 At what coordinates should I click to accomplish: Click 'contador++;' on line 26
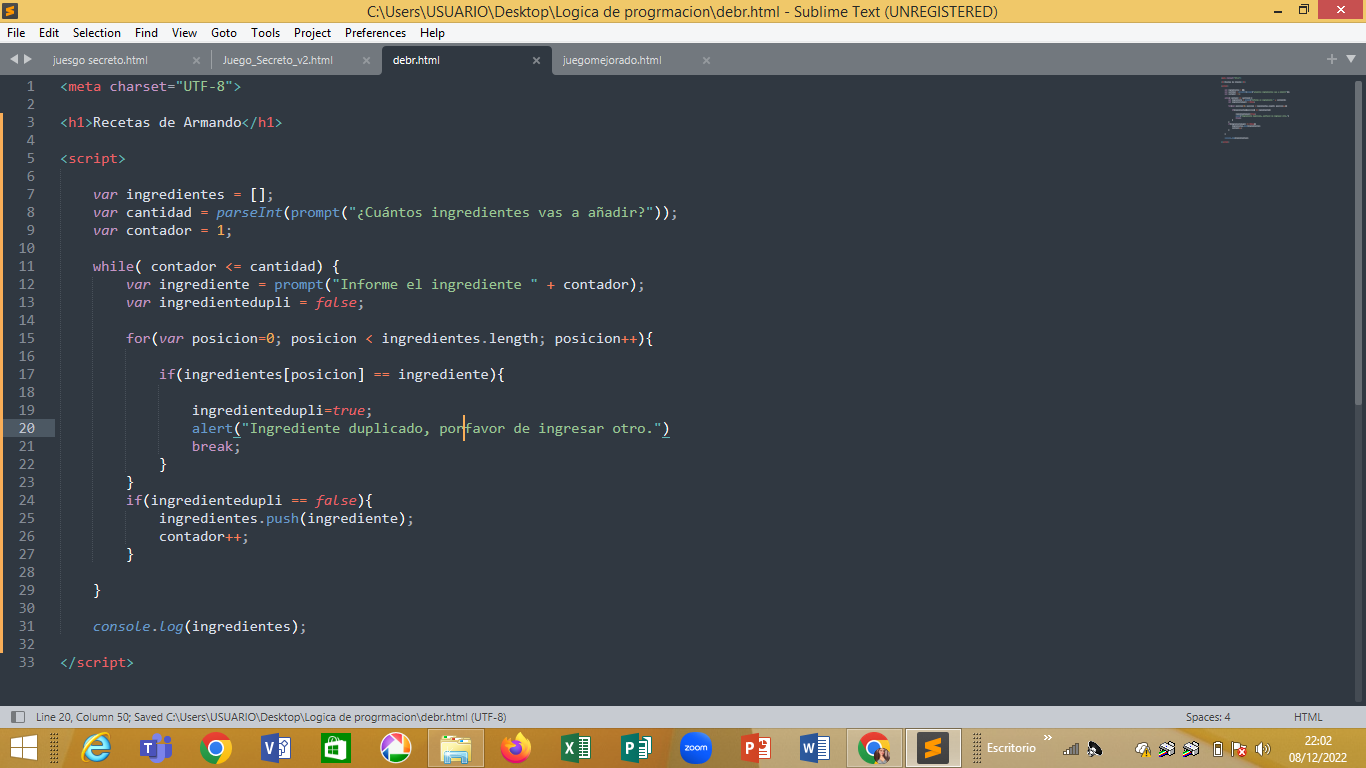point(204,536)
